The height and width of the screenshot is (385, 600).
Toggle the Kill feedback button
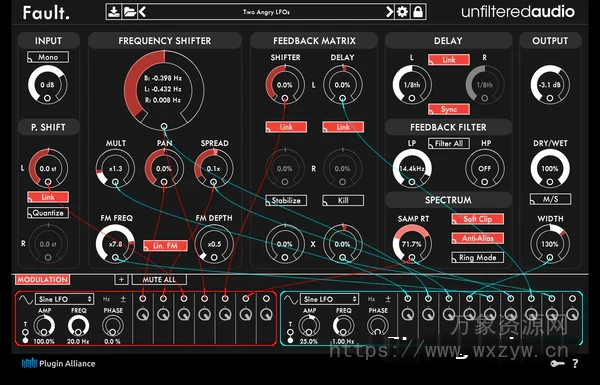click(x=343, y=200)
